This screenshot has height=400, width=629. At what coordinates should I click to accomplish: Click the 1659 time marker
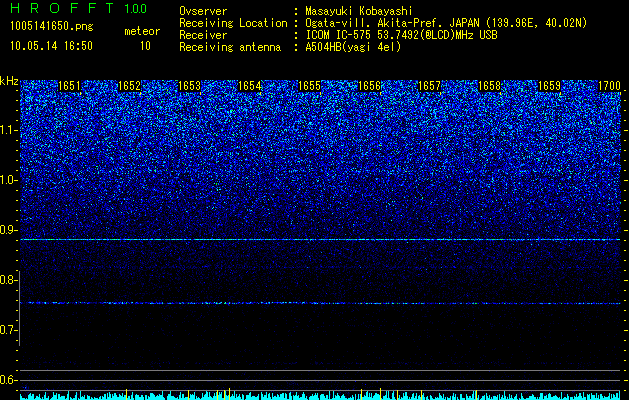click(x=549, y=86)
